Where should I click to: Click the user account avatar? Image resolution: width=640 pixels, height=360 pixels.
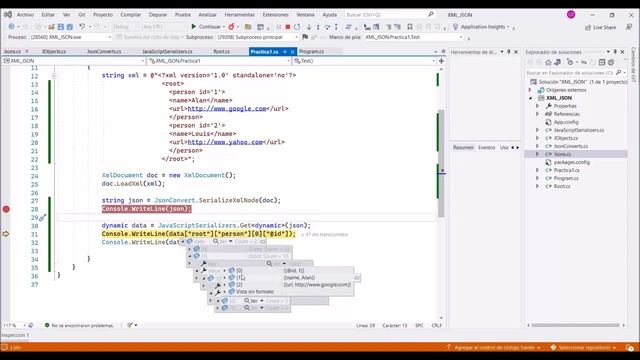pos(571,14)
